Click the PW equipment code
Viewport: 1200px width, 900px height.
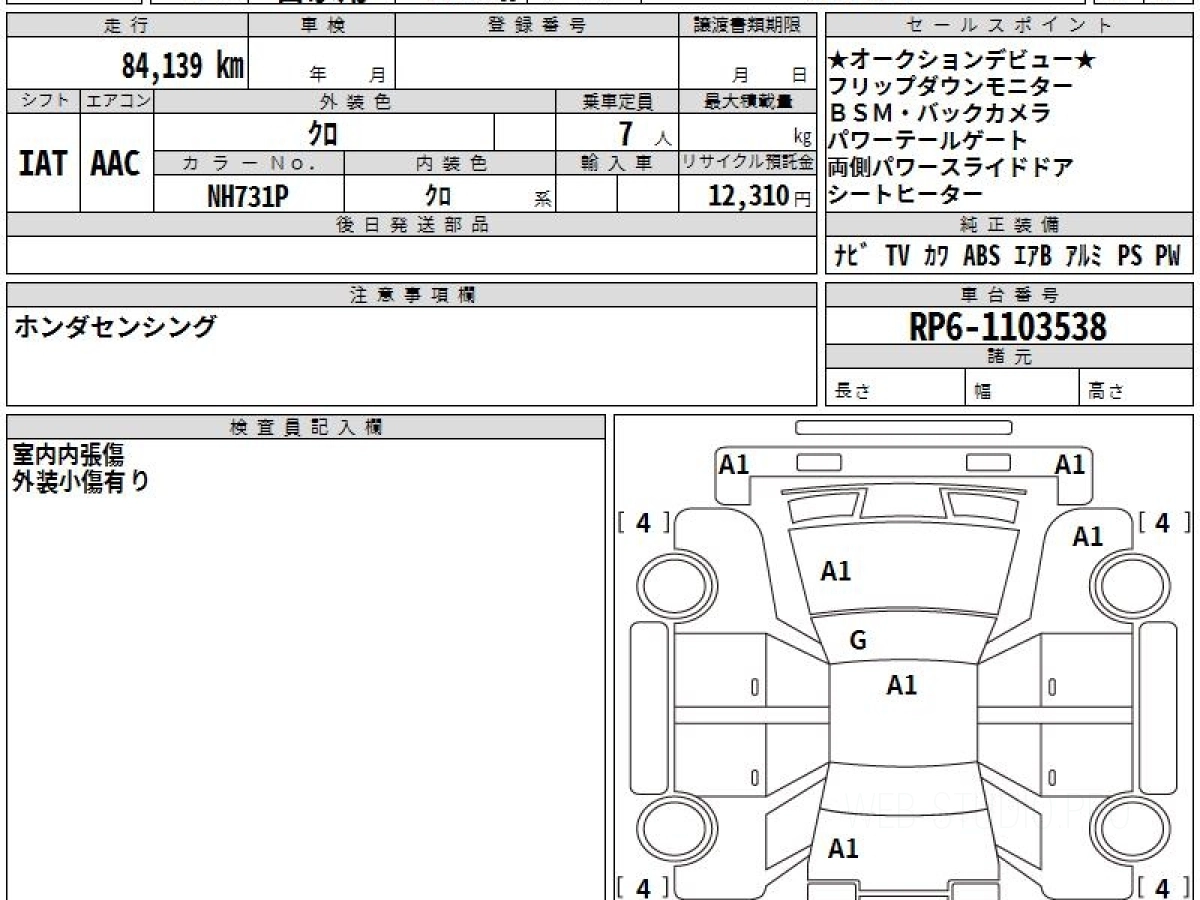point(1168,256)
